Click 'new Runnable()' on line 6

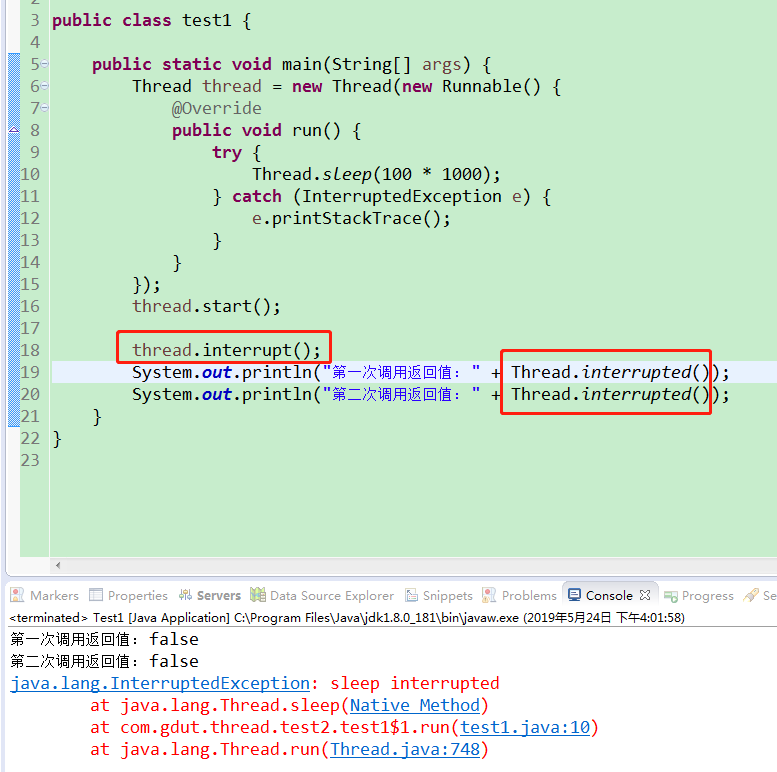(x=471, y=86)
